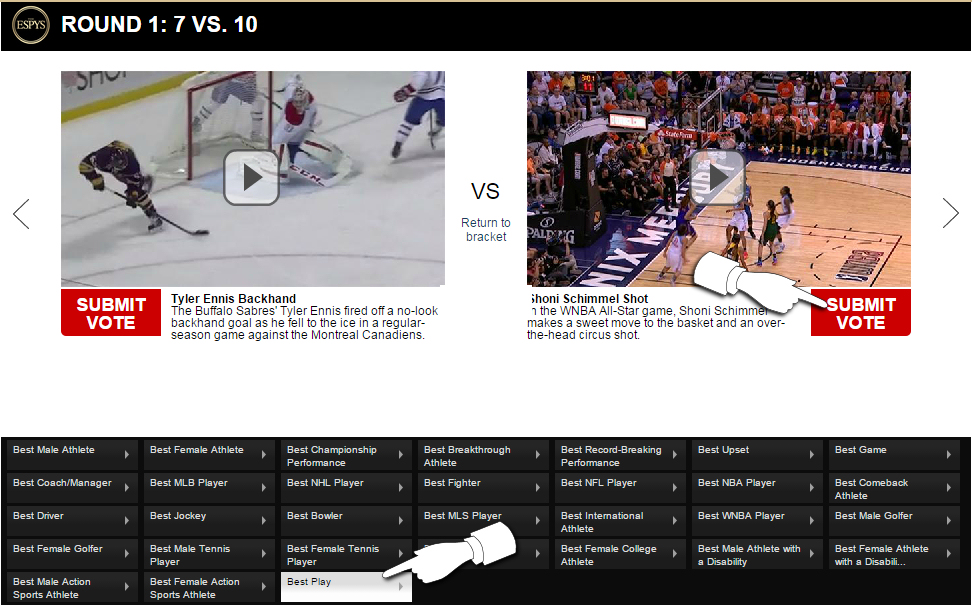Viewport: 972px width, 605px height.
Task: Open Best Female College Athlete category
Action: tap(620, 553)
